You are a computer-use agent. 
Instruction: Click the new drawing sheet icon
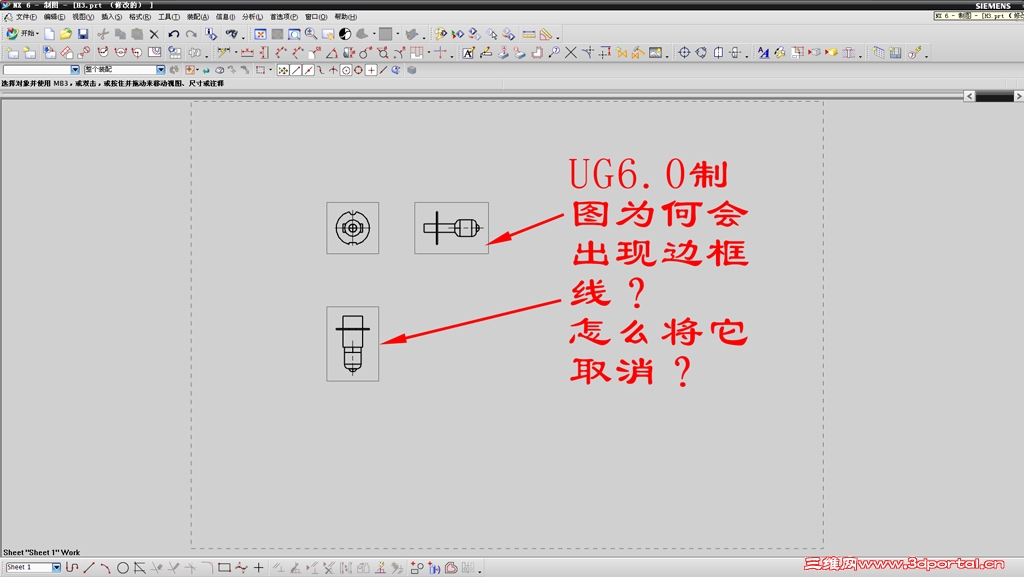(13, 53)
